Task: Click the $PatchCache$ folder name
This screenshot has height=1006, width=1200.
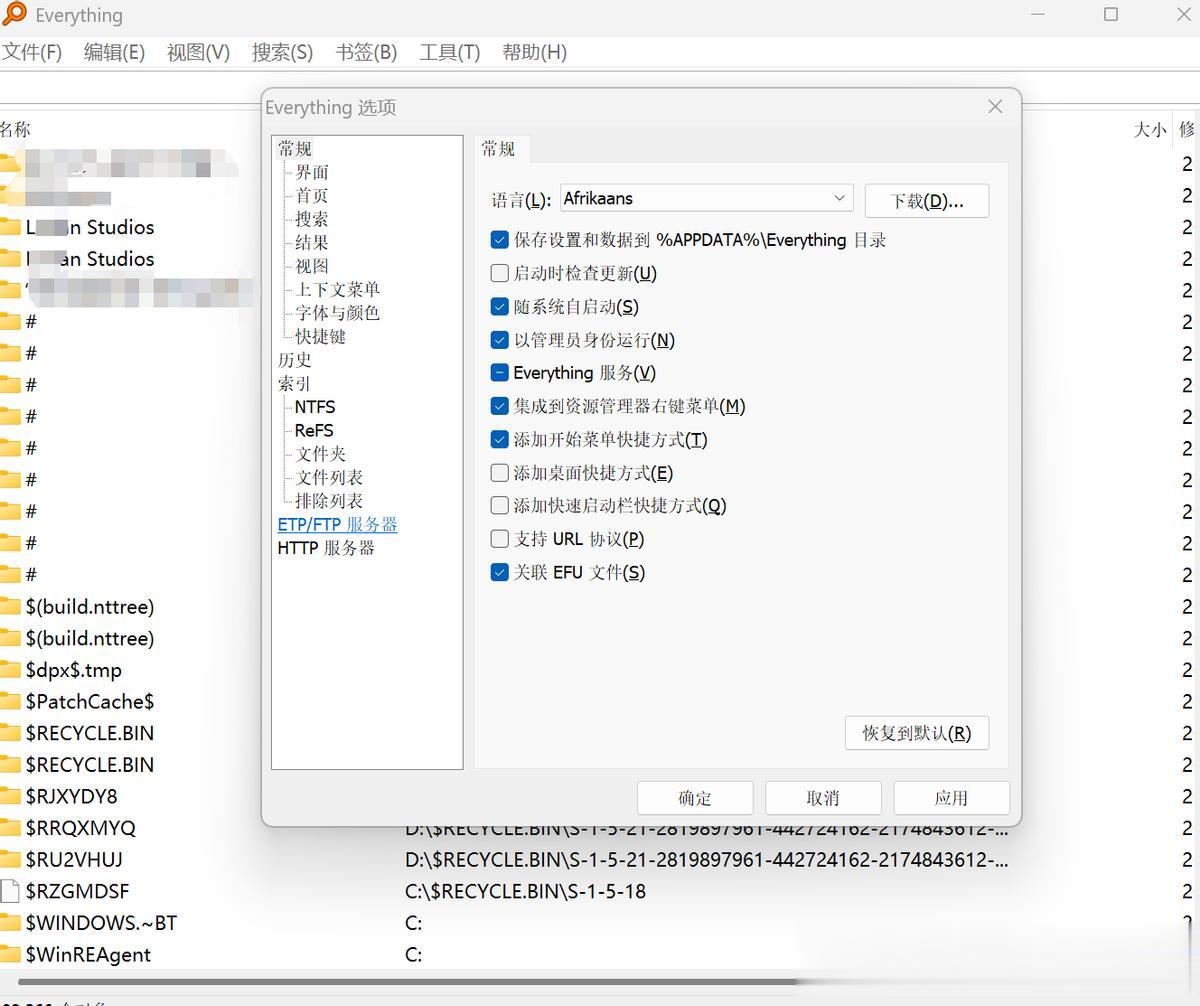Action: pyautogui.click(x=90, y=702)
